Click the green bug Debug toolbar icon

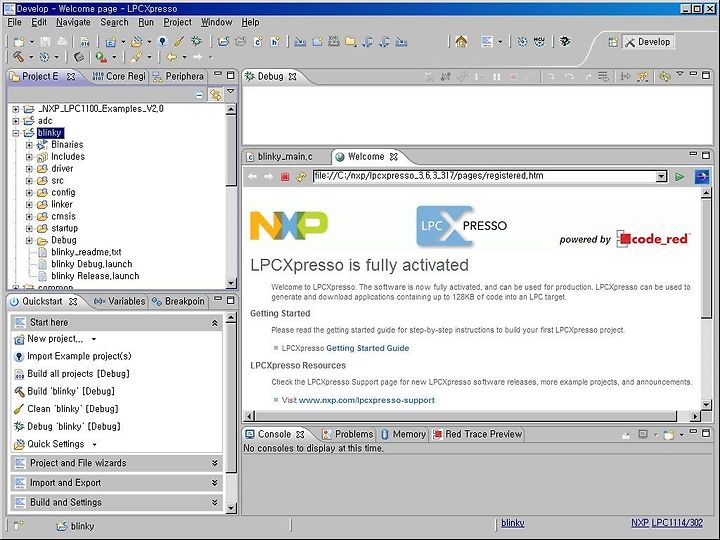pos(197,41)
